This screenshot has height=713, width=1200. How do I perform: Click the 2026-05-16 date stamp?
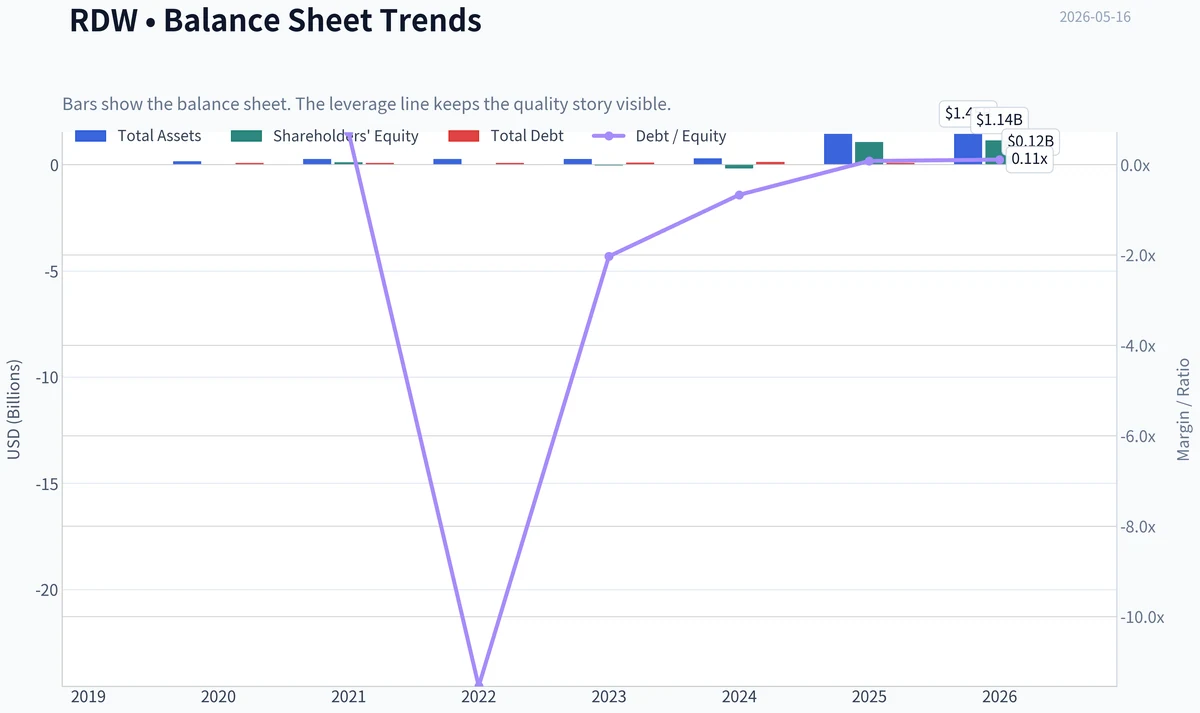click(x=1095, y=17)
